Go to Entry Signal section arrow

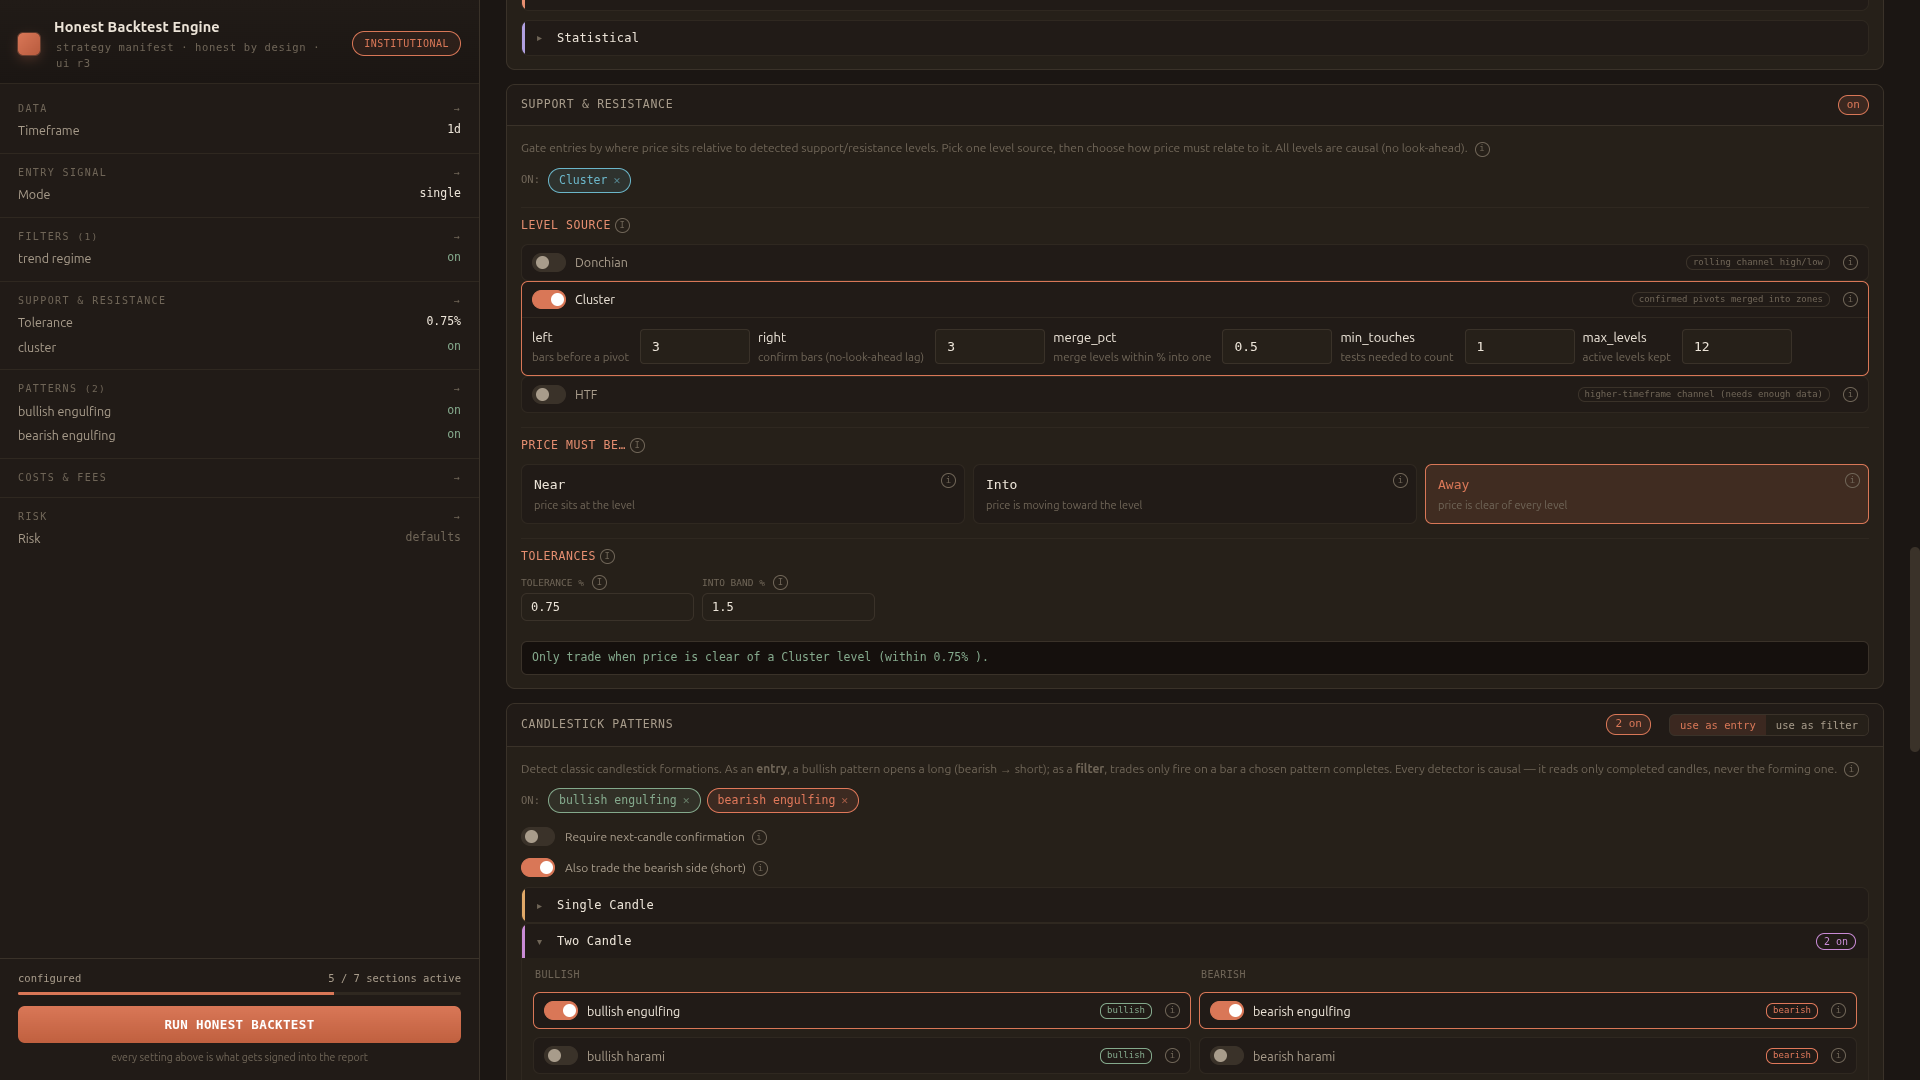pyautogui.click(x=456, y=173)
